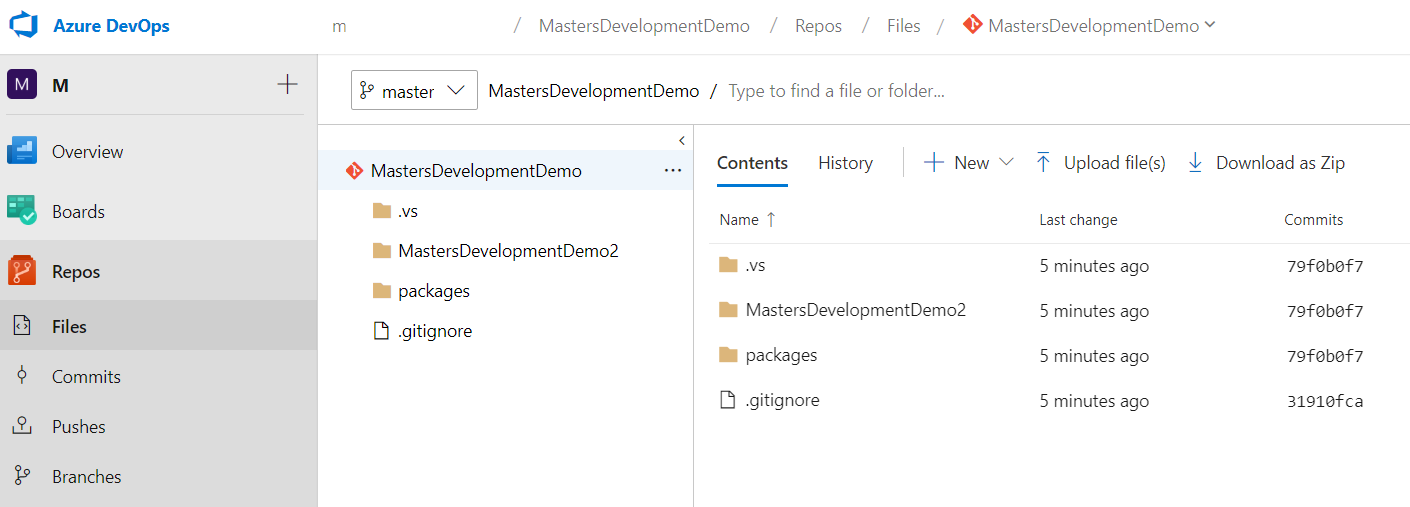The height and width of the screenshot is (507, 1410).
Task: Click the branch icon in master selector
Action: 367,91
